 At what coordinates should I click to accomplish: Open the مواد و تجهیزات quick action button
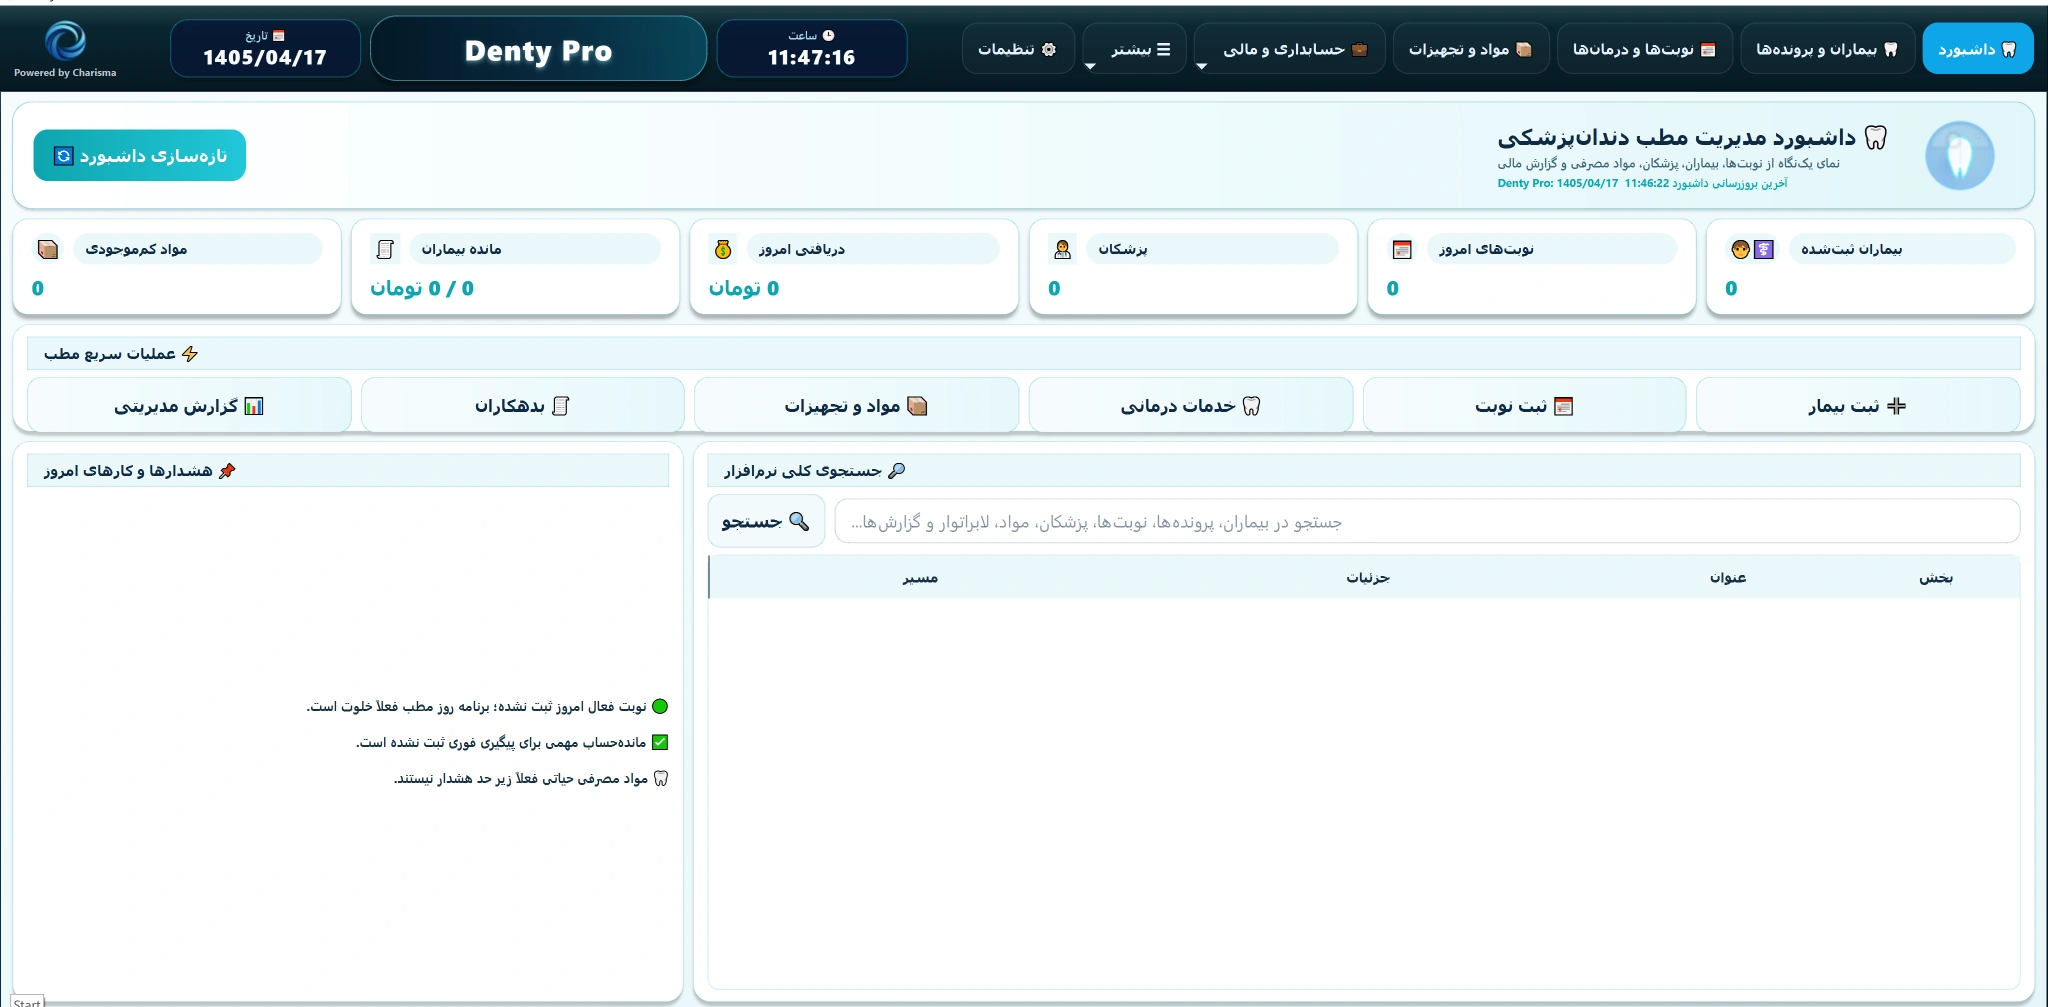pos(856,405)
